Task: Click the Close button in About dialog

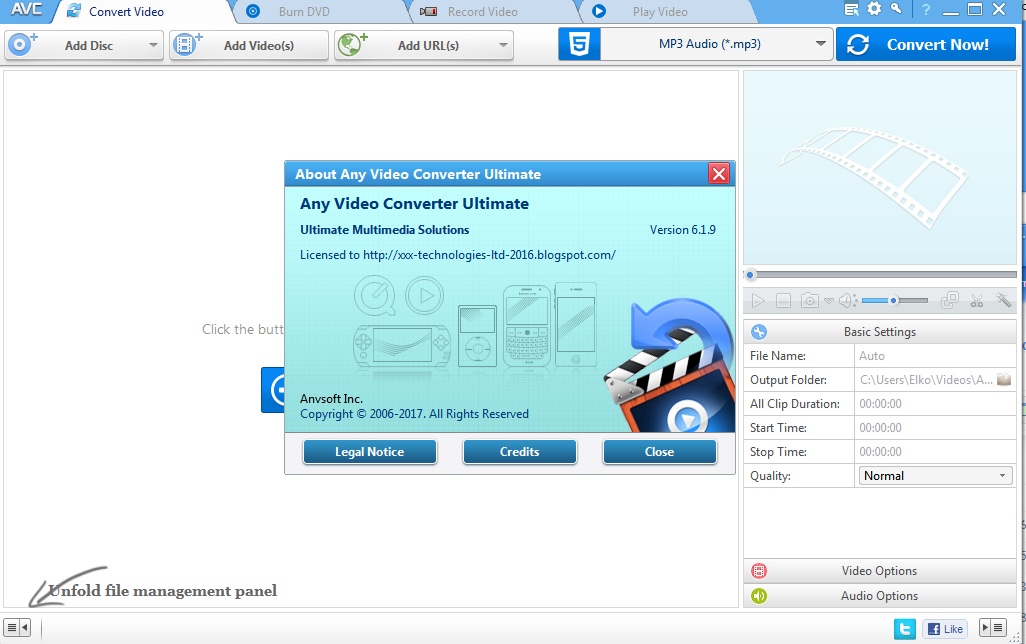Action: click(660, 452)
